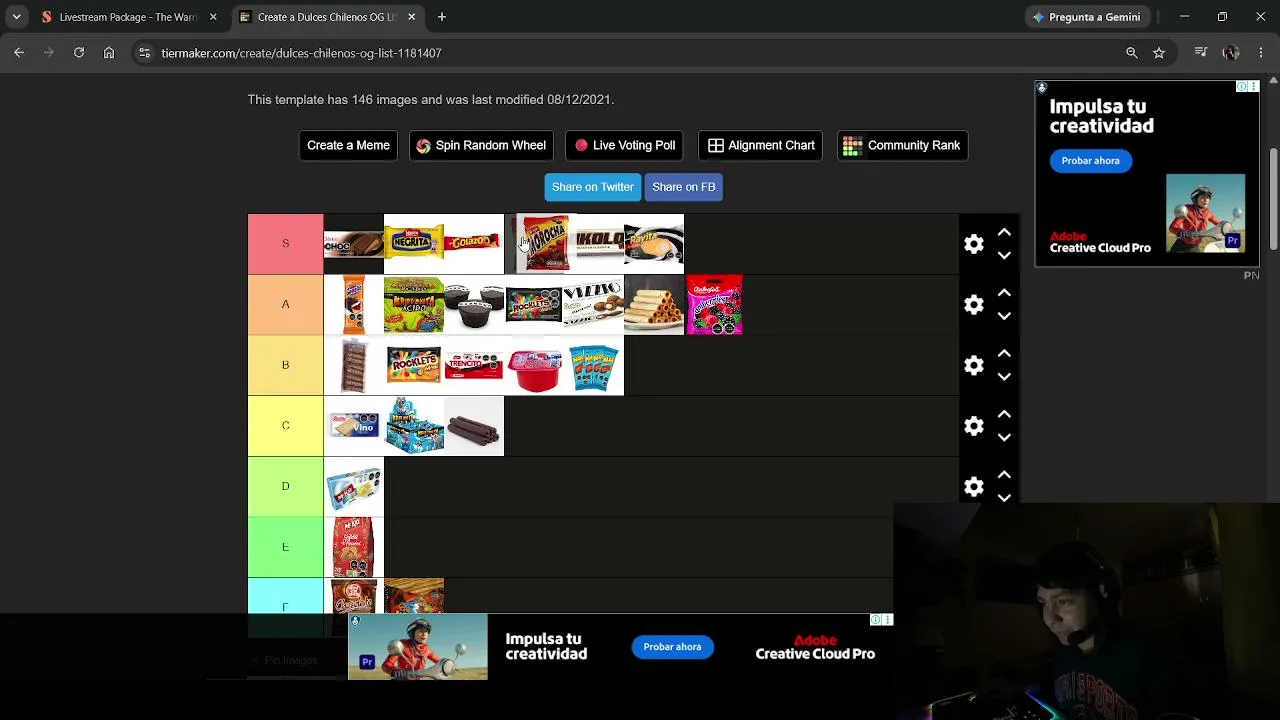Select the chocolate sticks image in C tier

[x=474, y=426]
